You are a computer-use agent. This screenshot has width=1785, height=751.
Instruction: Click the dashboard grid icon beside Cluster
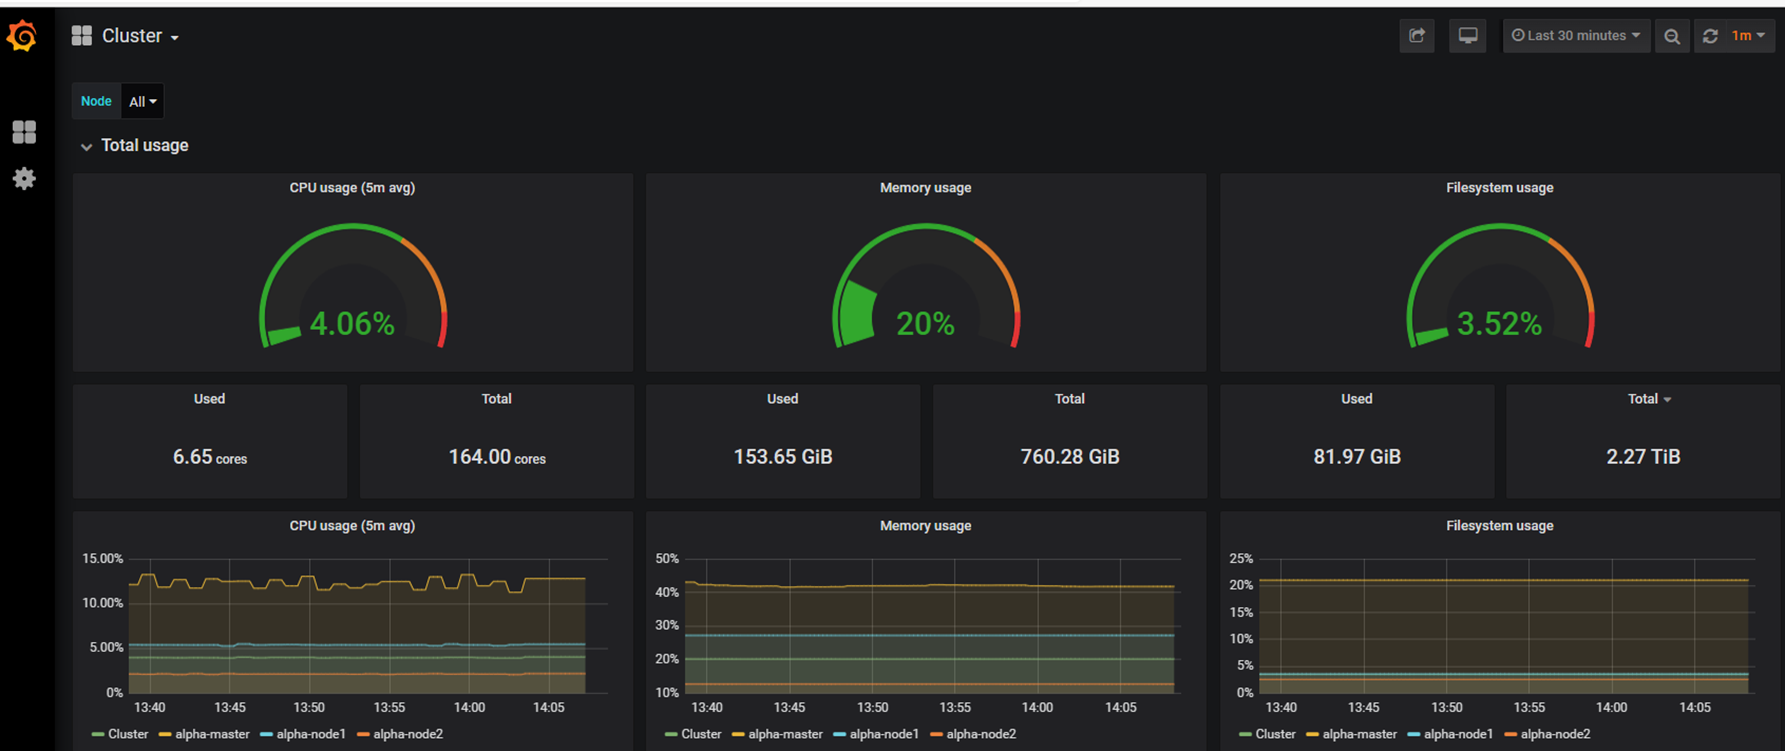82,36
